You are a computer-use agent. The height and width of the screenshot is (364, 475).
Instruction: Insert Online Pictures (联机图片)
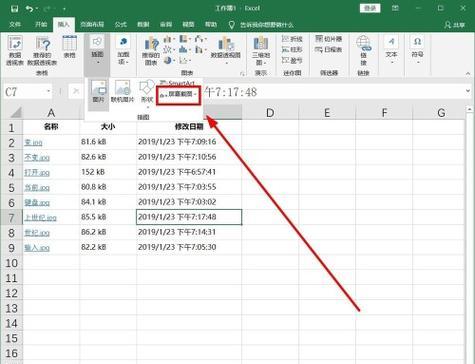tap(122, 92)
